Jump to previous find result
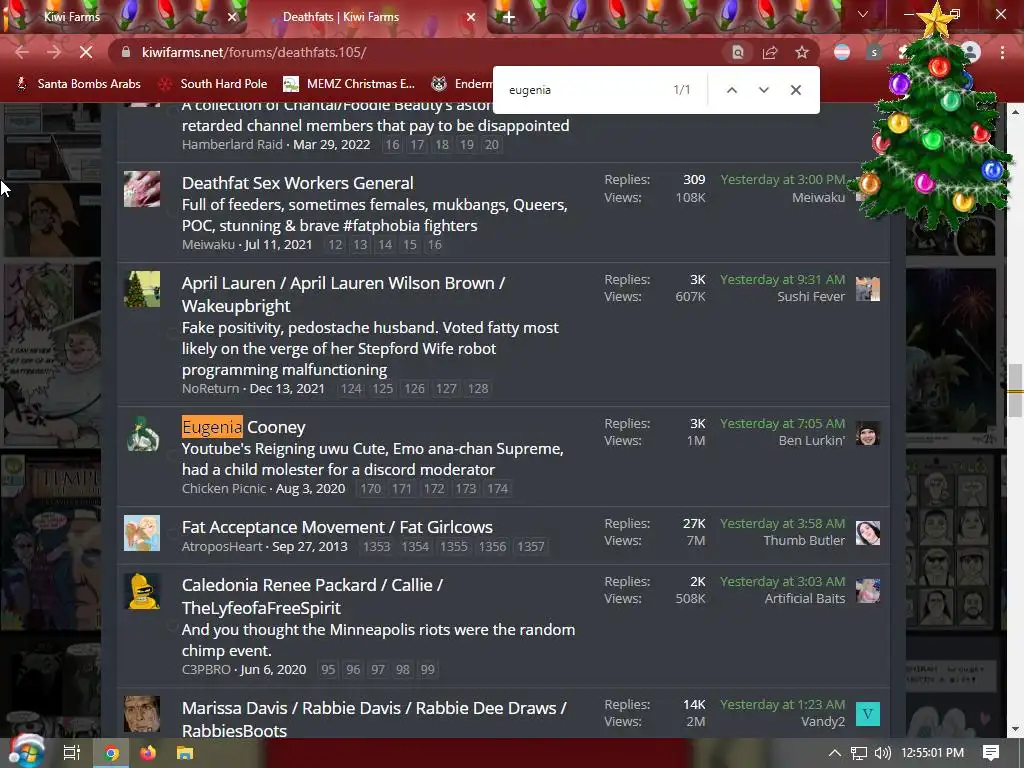This screenshot has width=1024, height=768. coord(732,90)
